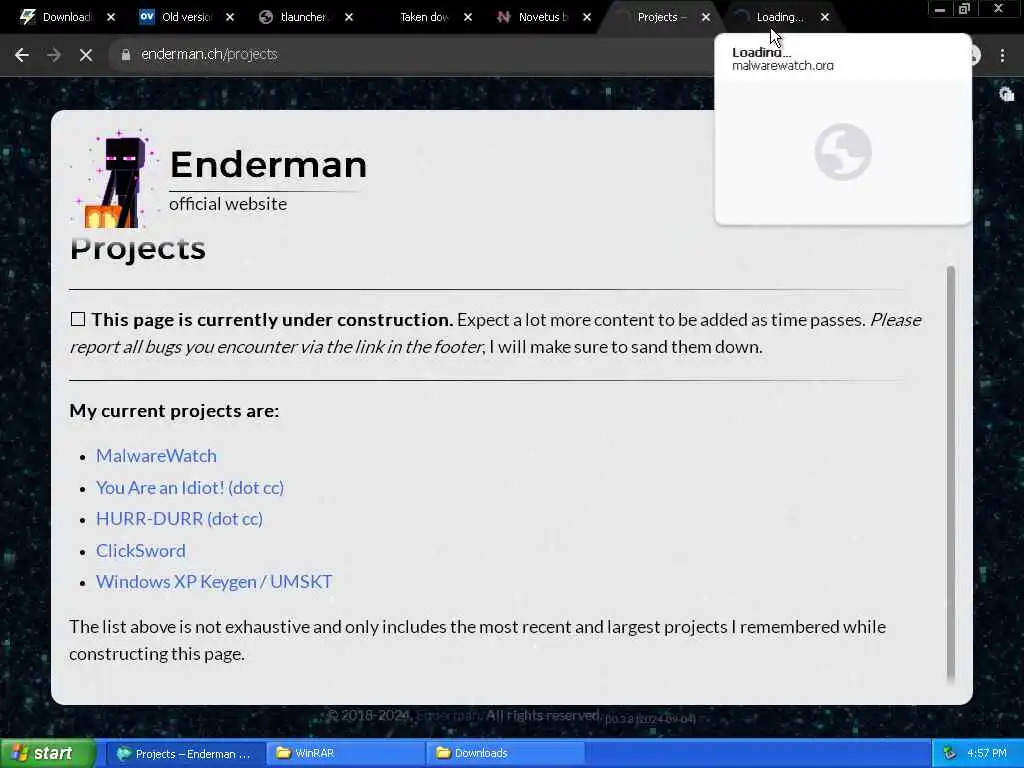Image resolution: width=1024 pixels, height=768 pixels.
Task: Click the Enderman logo image
Action: pos(114,178)
